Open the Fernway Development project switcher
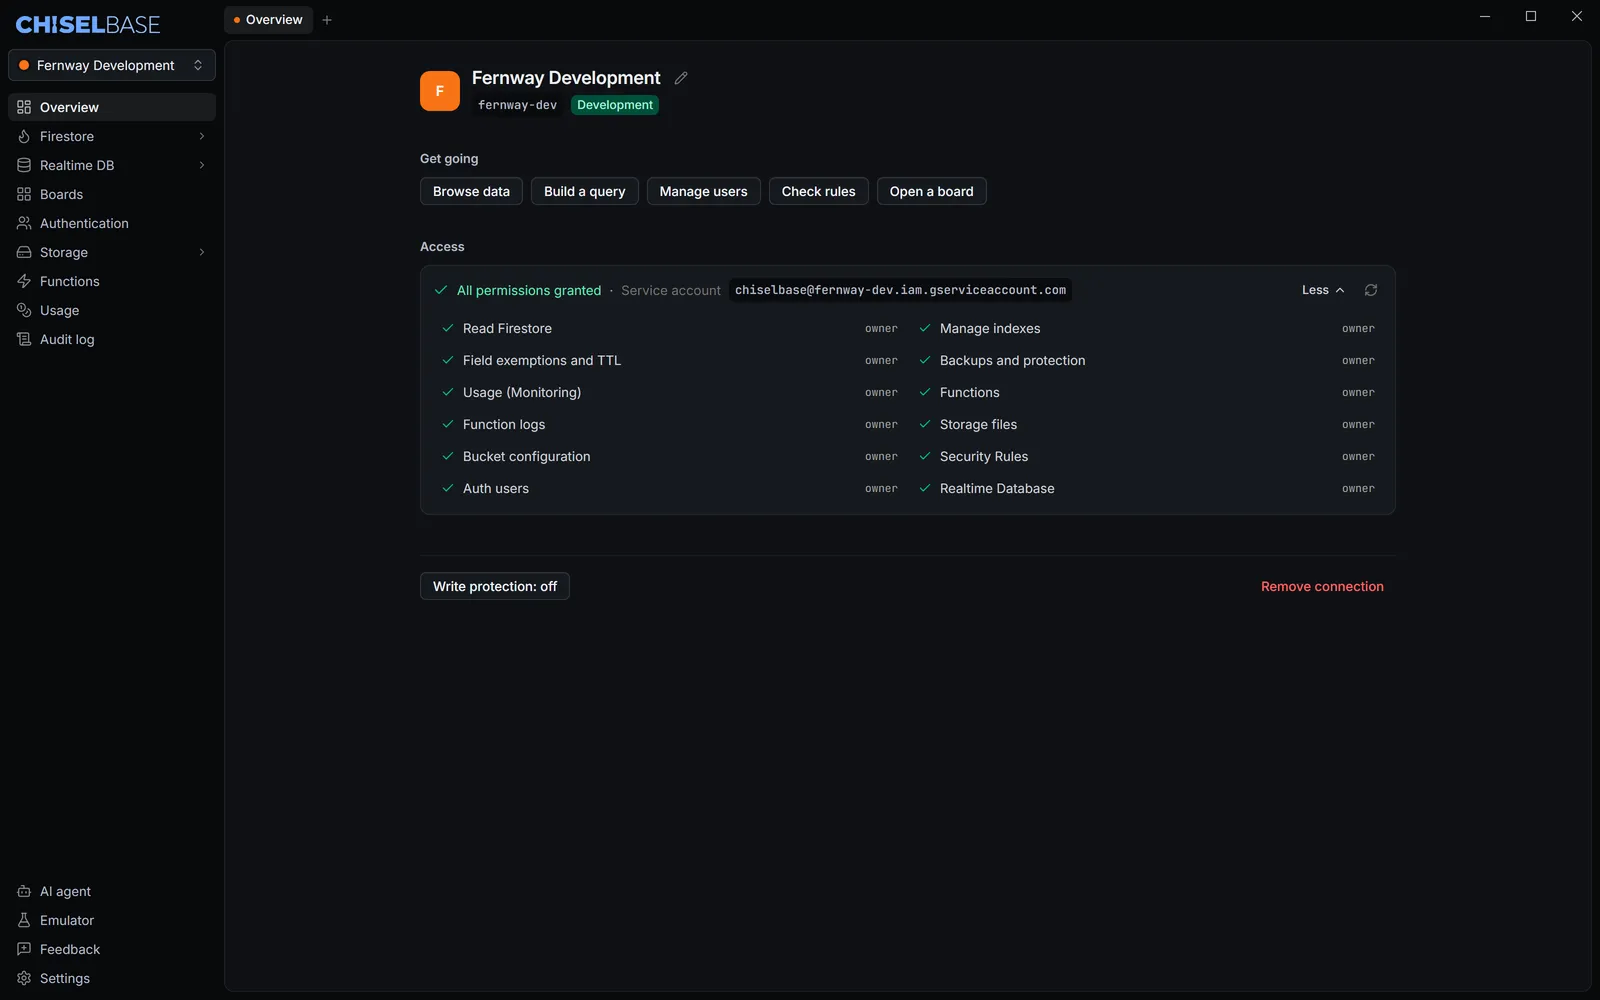Screen dimensions: 1600x1000 pyautogui.click(x=112, y=65)
